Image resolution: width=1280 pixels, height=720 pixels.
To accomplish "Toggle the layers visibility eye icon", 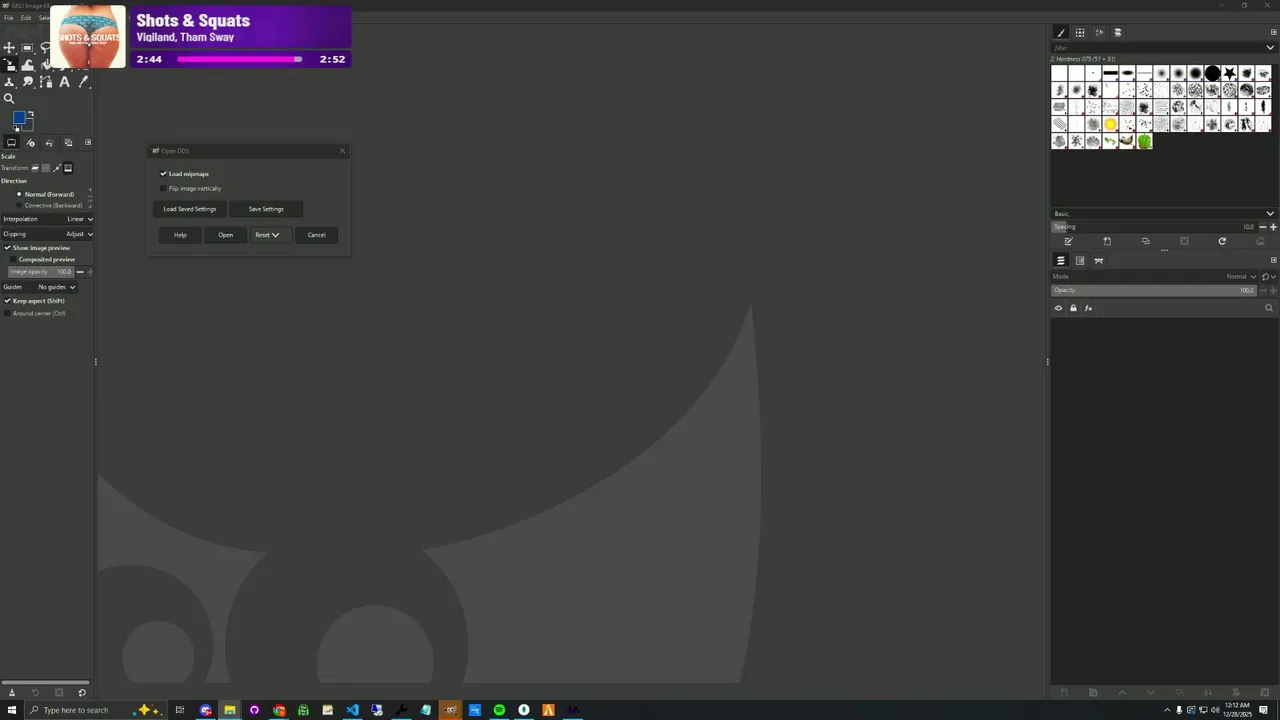I will (1058, 308).
